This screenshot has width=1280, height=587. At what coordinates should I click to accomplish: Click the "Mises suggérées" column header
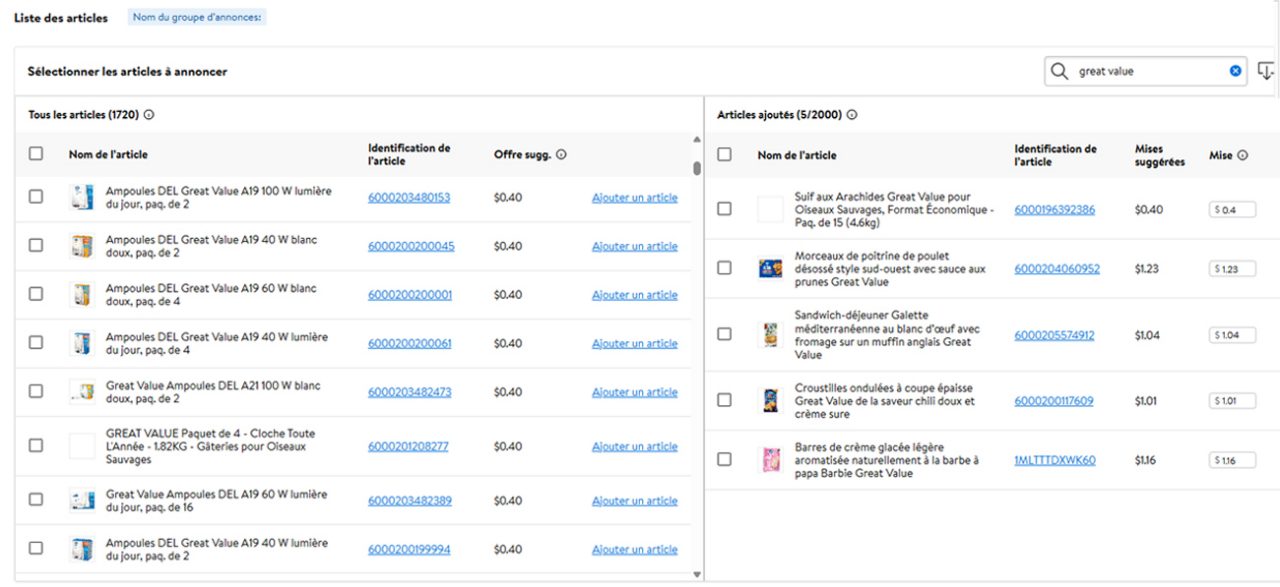click(x=1160, y=155)
